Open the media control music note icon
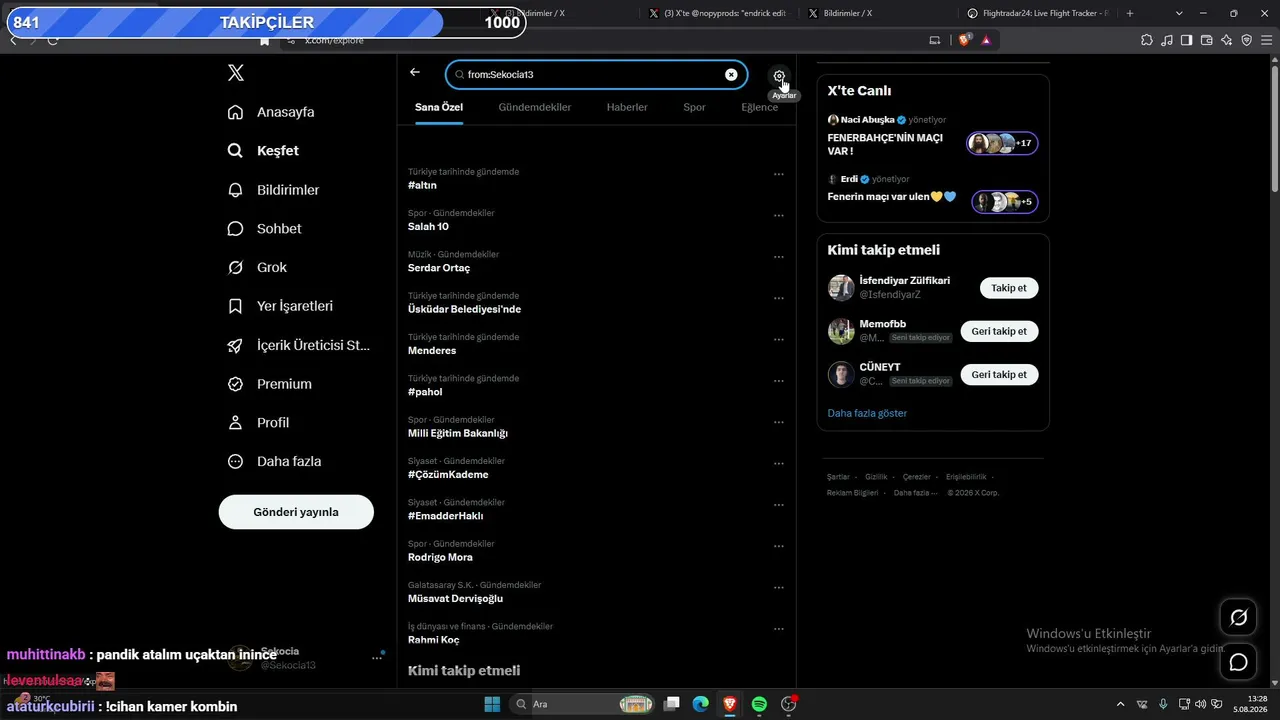1280x720 pixels. coord(1167,40)
